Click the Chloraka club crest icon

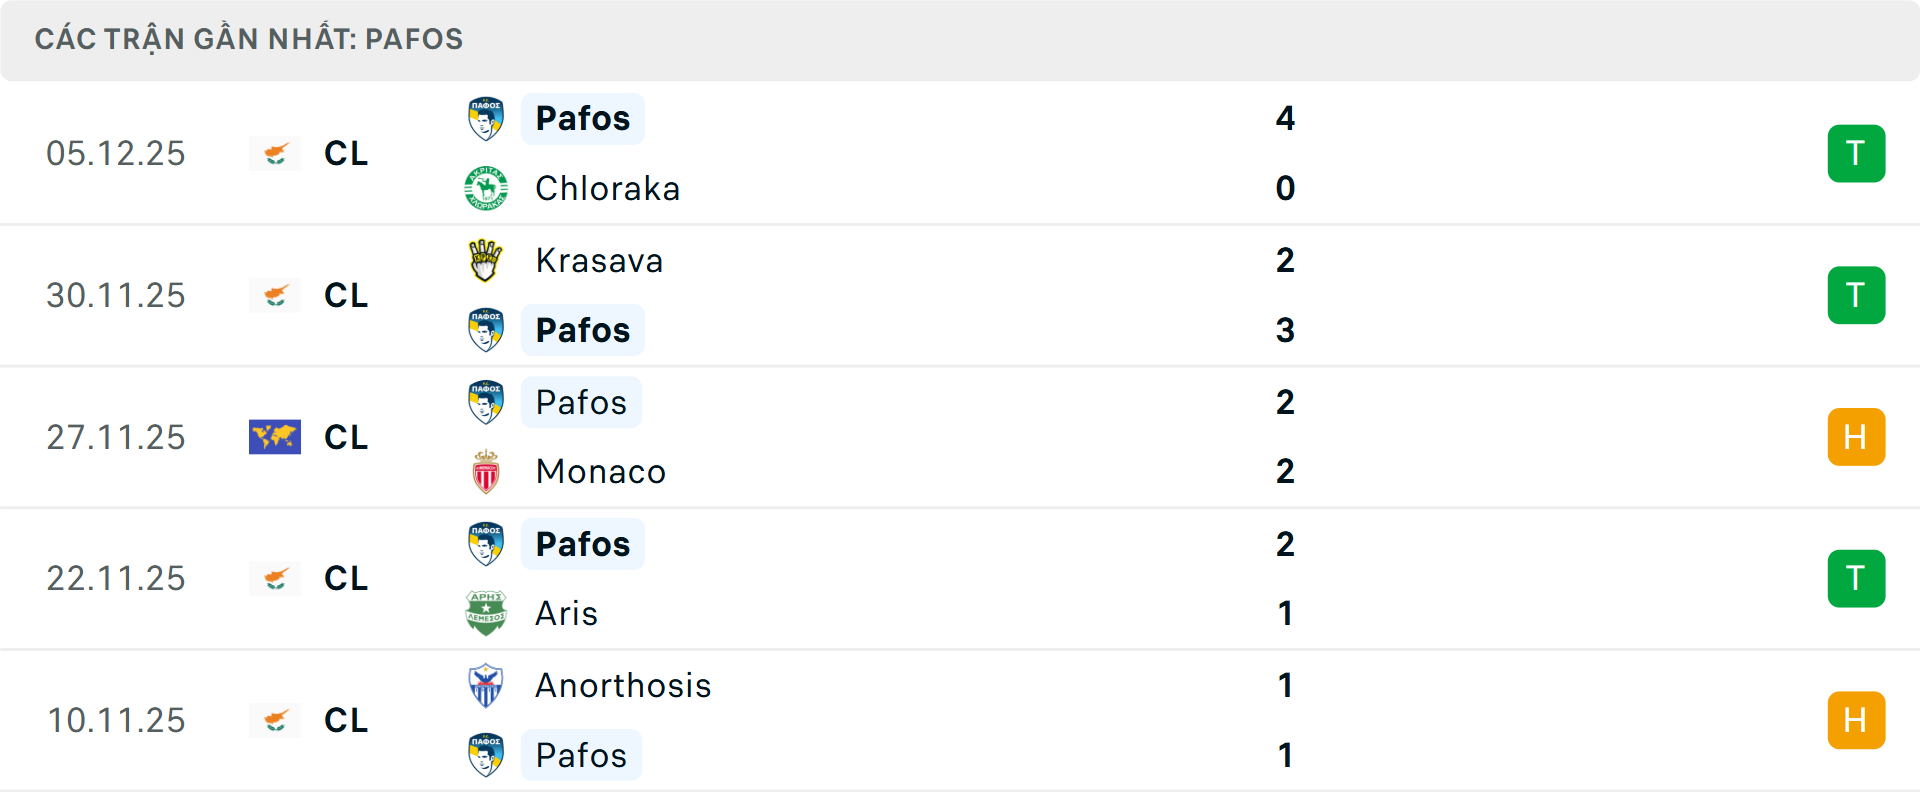click(x=486, y=188)
